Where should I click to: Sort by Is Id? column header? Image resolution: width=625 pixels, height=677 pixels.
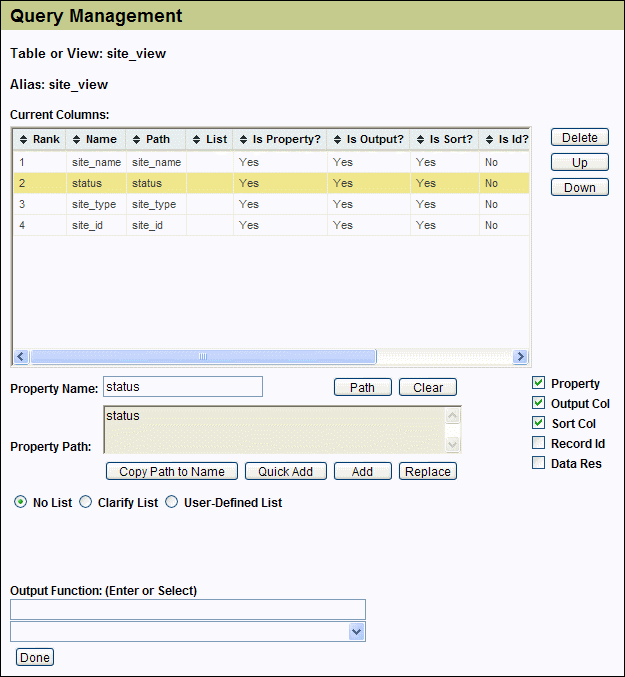pyautogui.click(x=504, y=139)
